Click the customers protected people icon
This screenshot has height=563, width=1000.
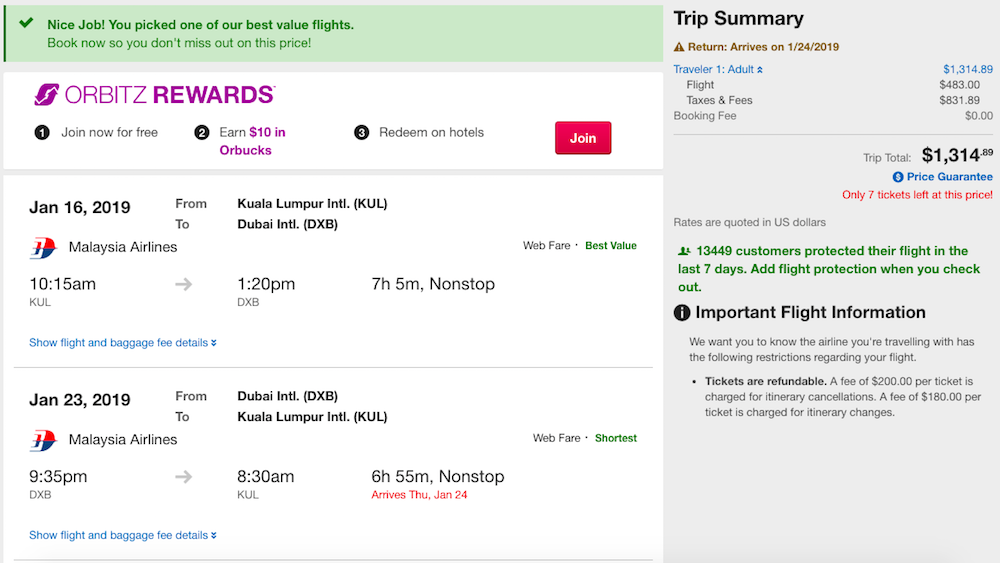pyautogui.click(x=684, y=251)
